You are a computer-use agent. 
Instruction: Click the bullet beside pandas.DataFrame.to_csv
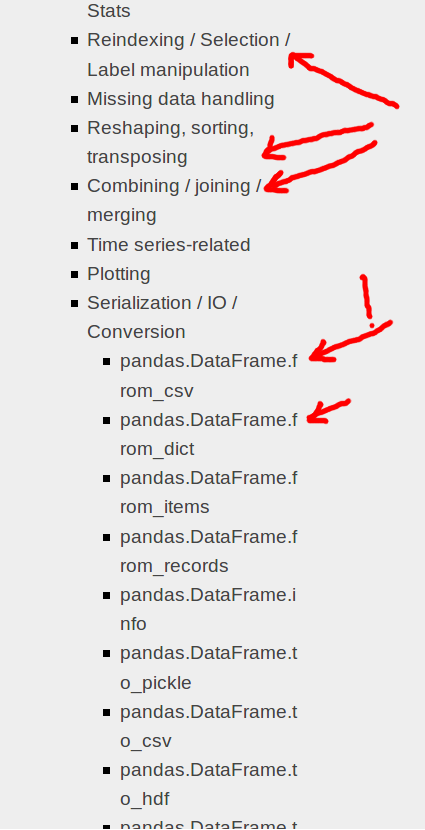107,712
